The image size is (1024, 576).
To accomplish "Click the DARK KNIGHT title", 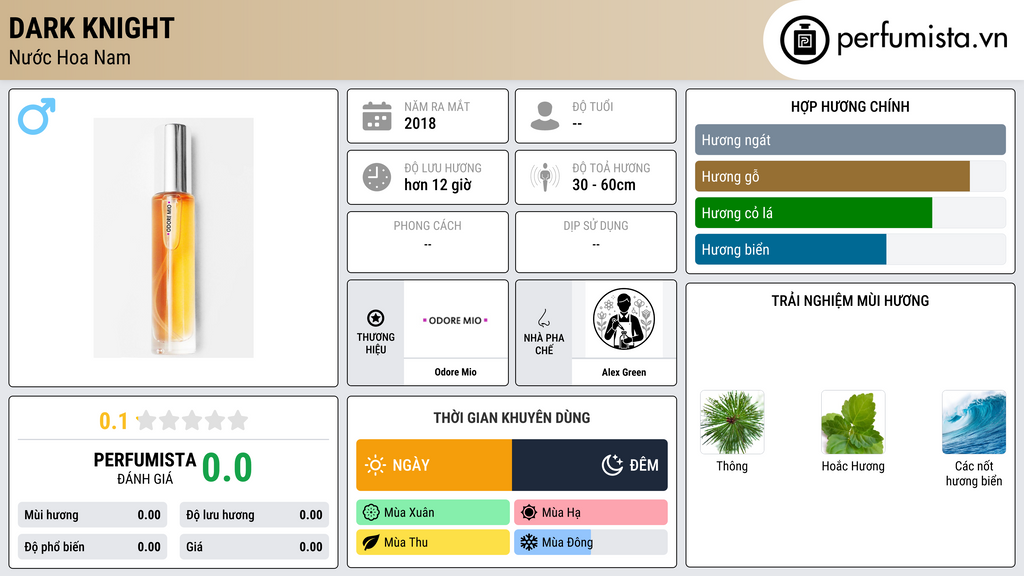I will coord(91,28).
